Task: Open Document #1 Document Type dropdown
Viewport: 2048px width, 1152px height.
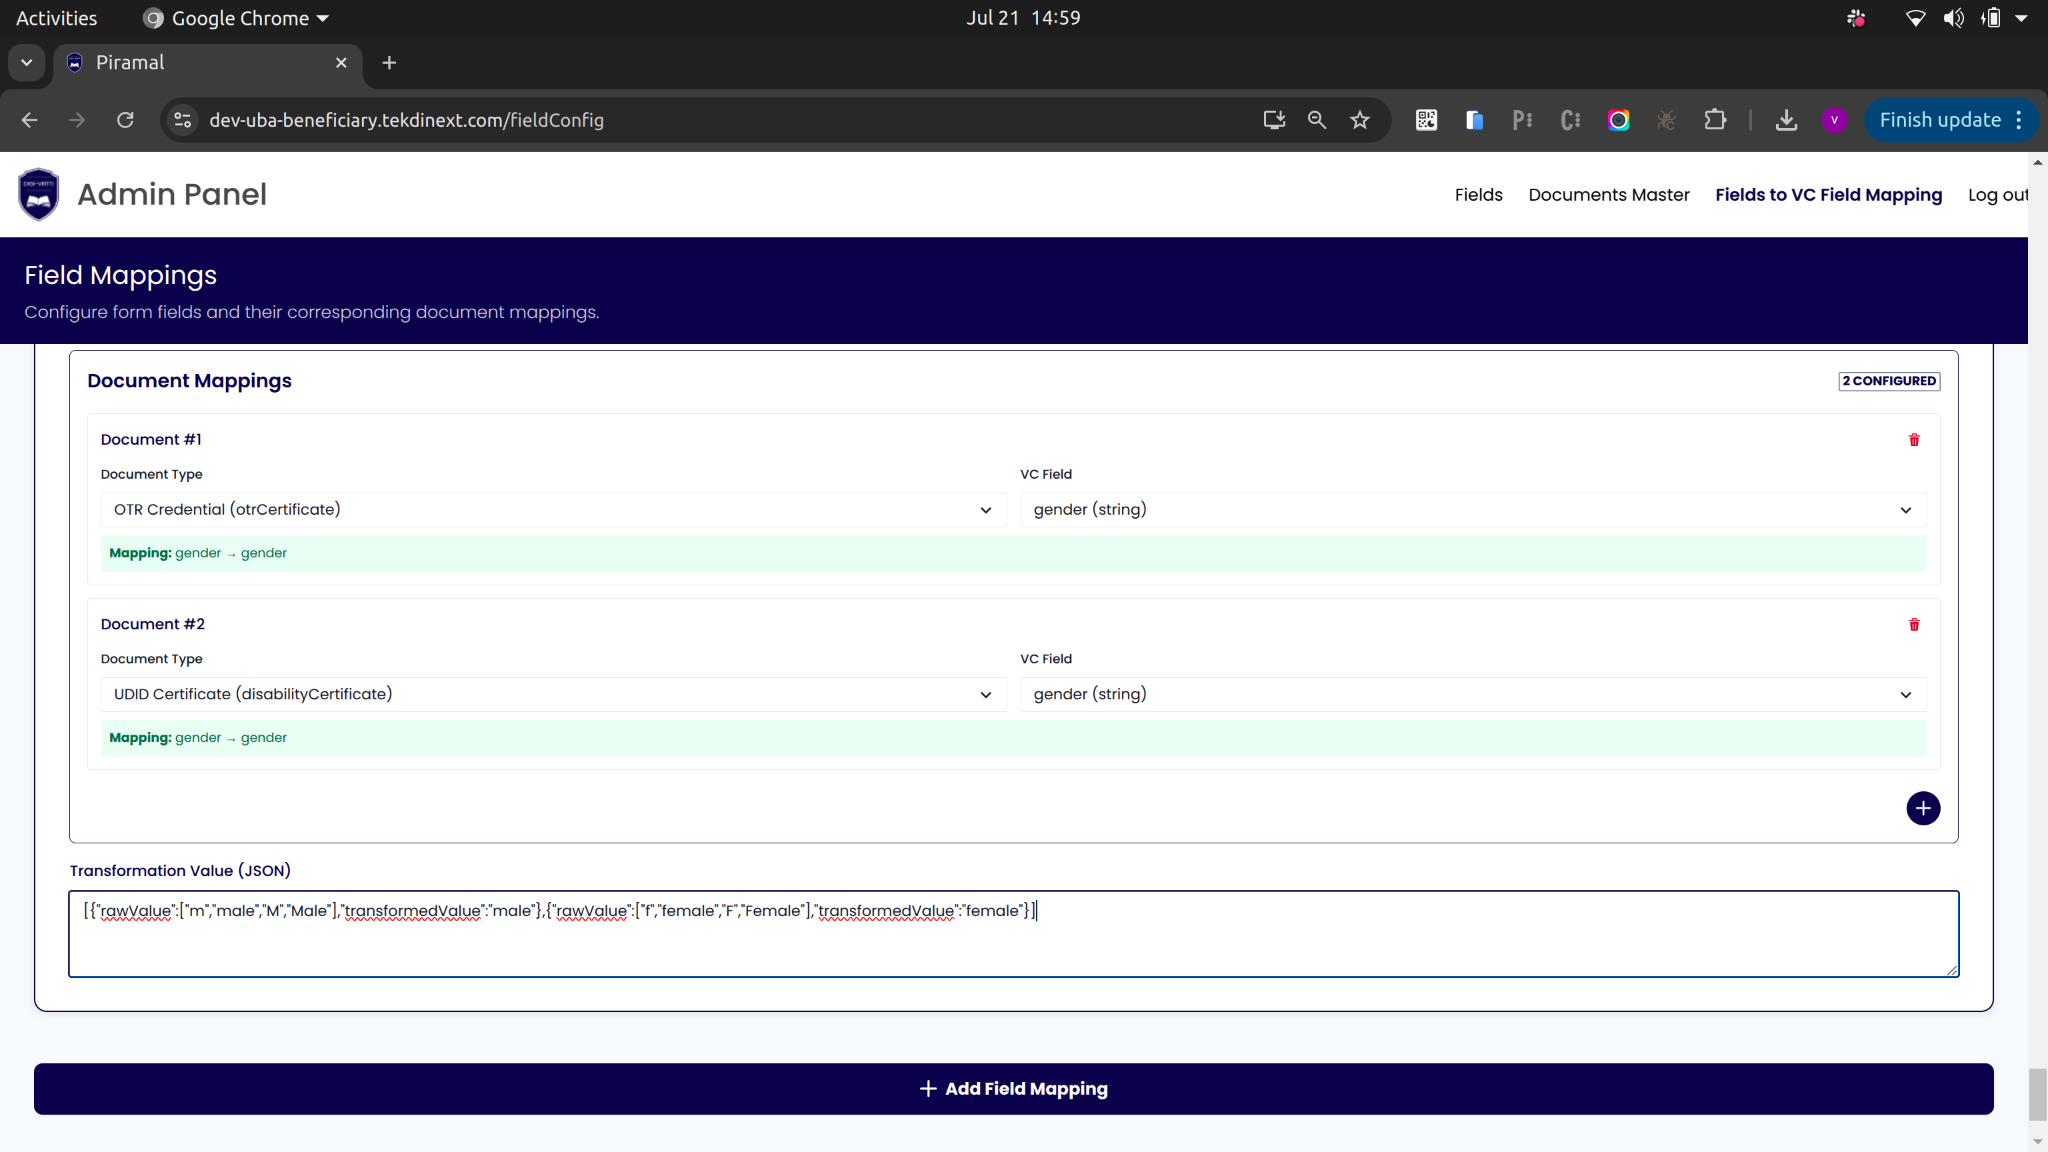Action: coord(553,510)
